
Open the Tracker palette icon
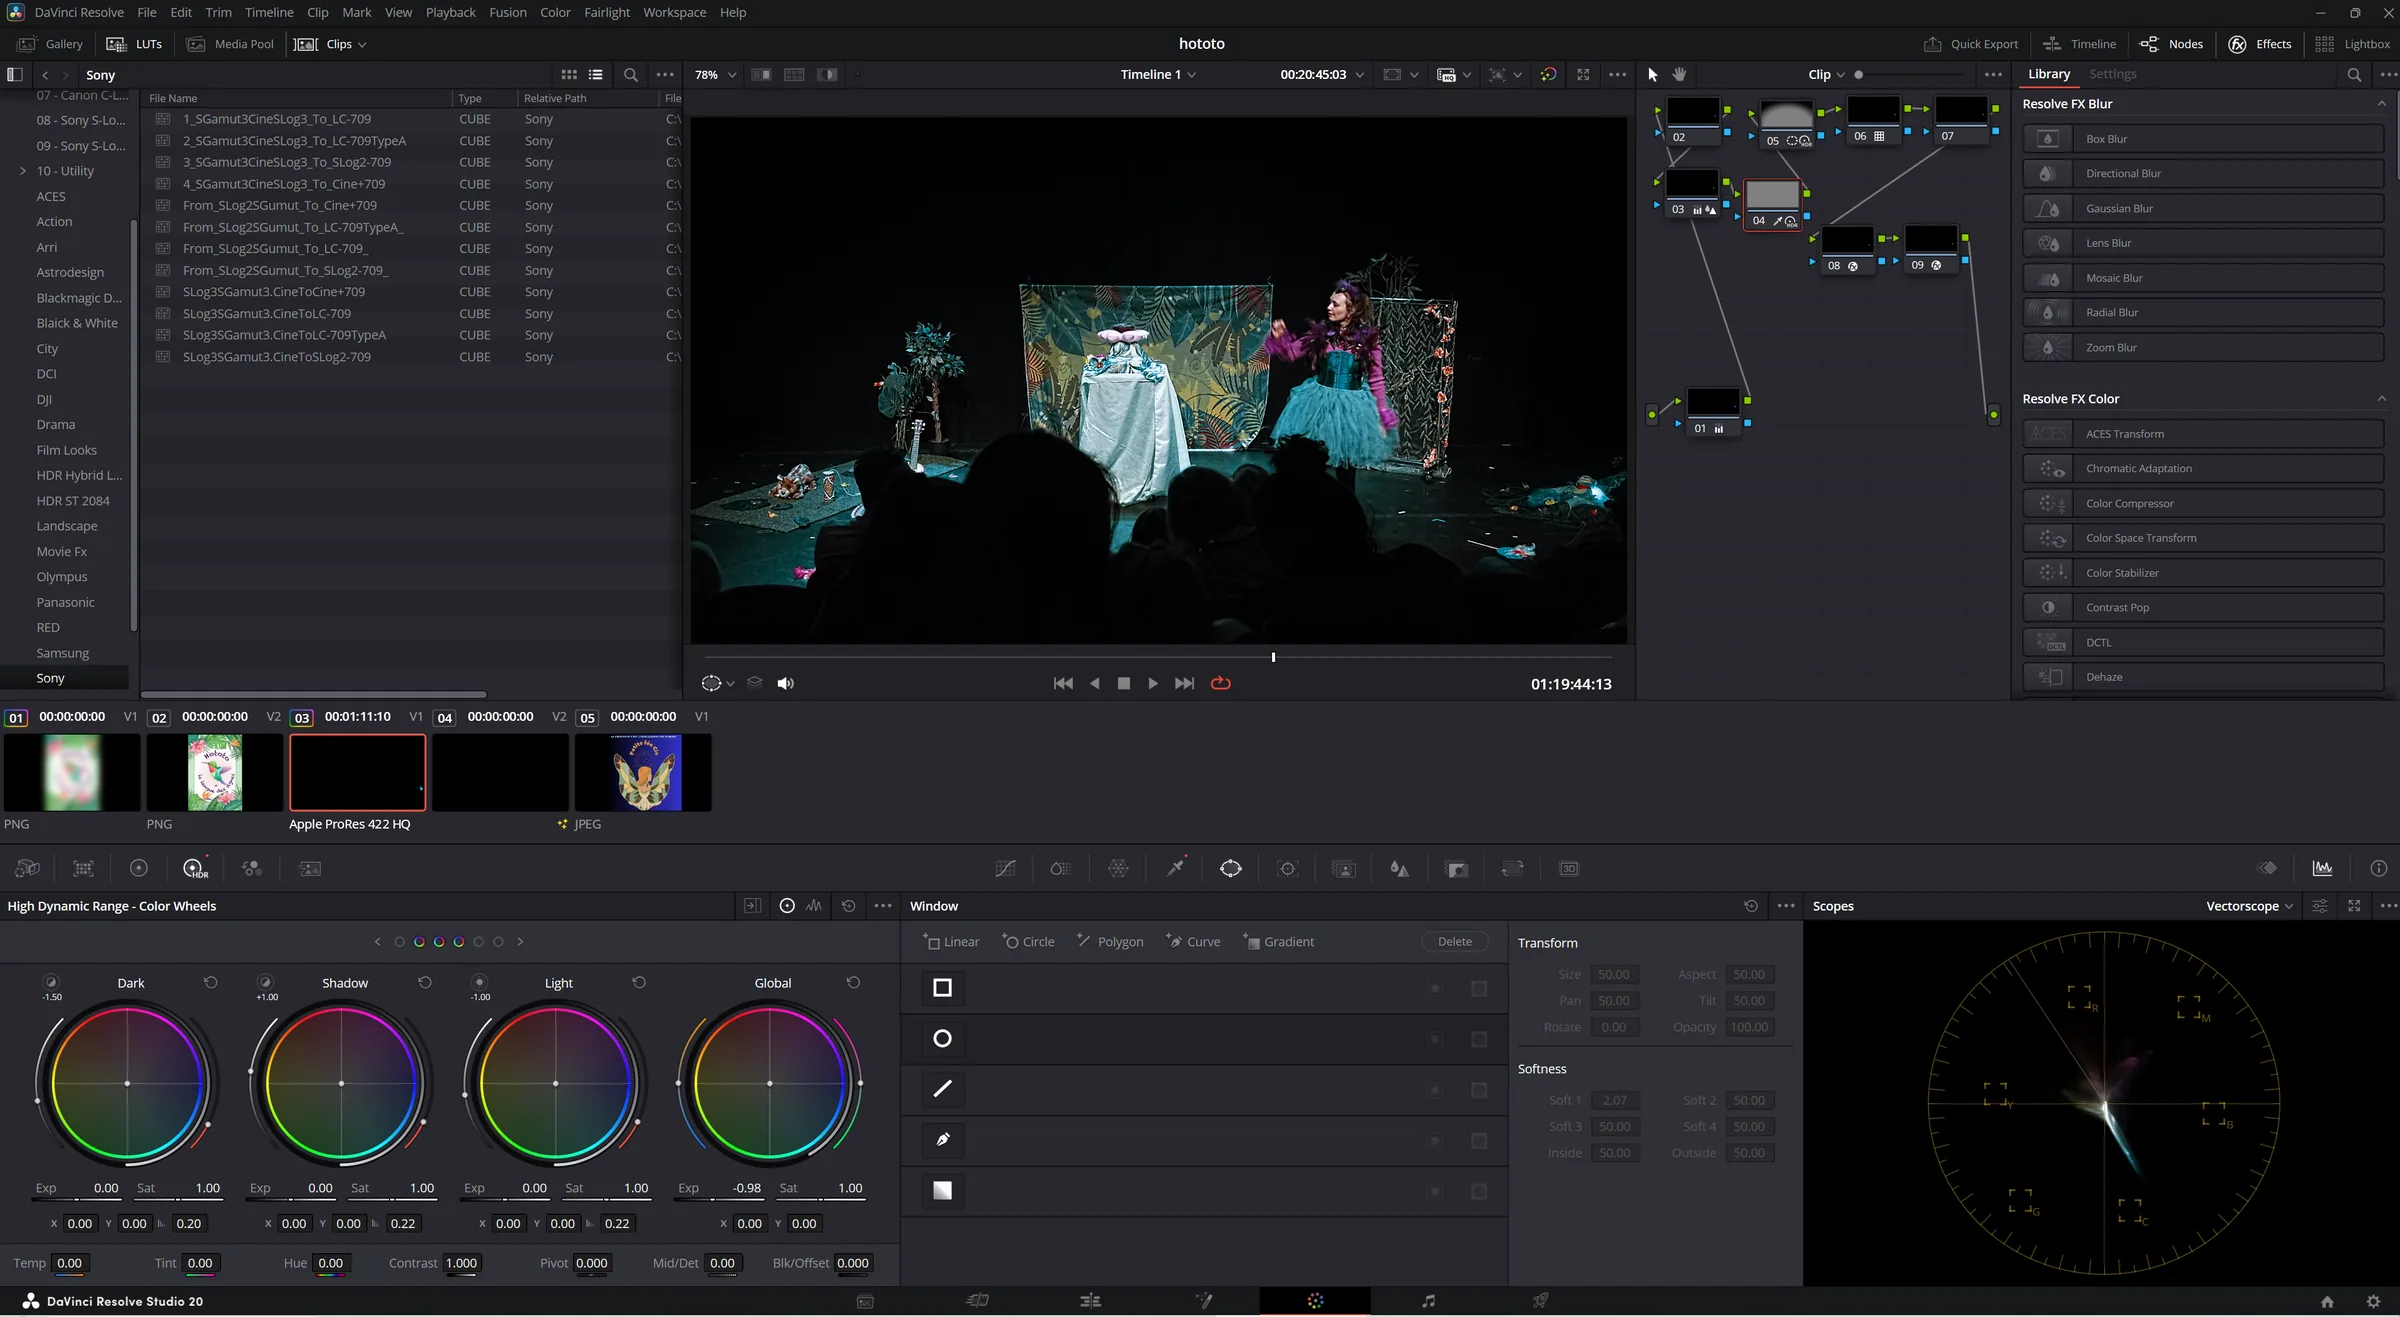(x=1287, y=869)
